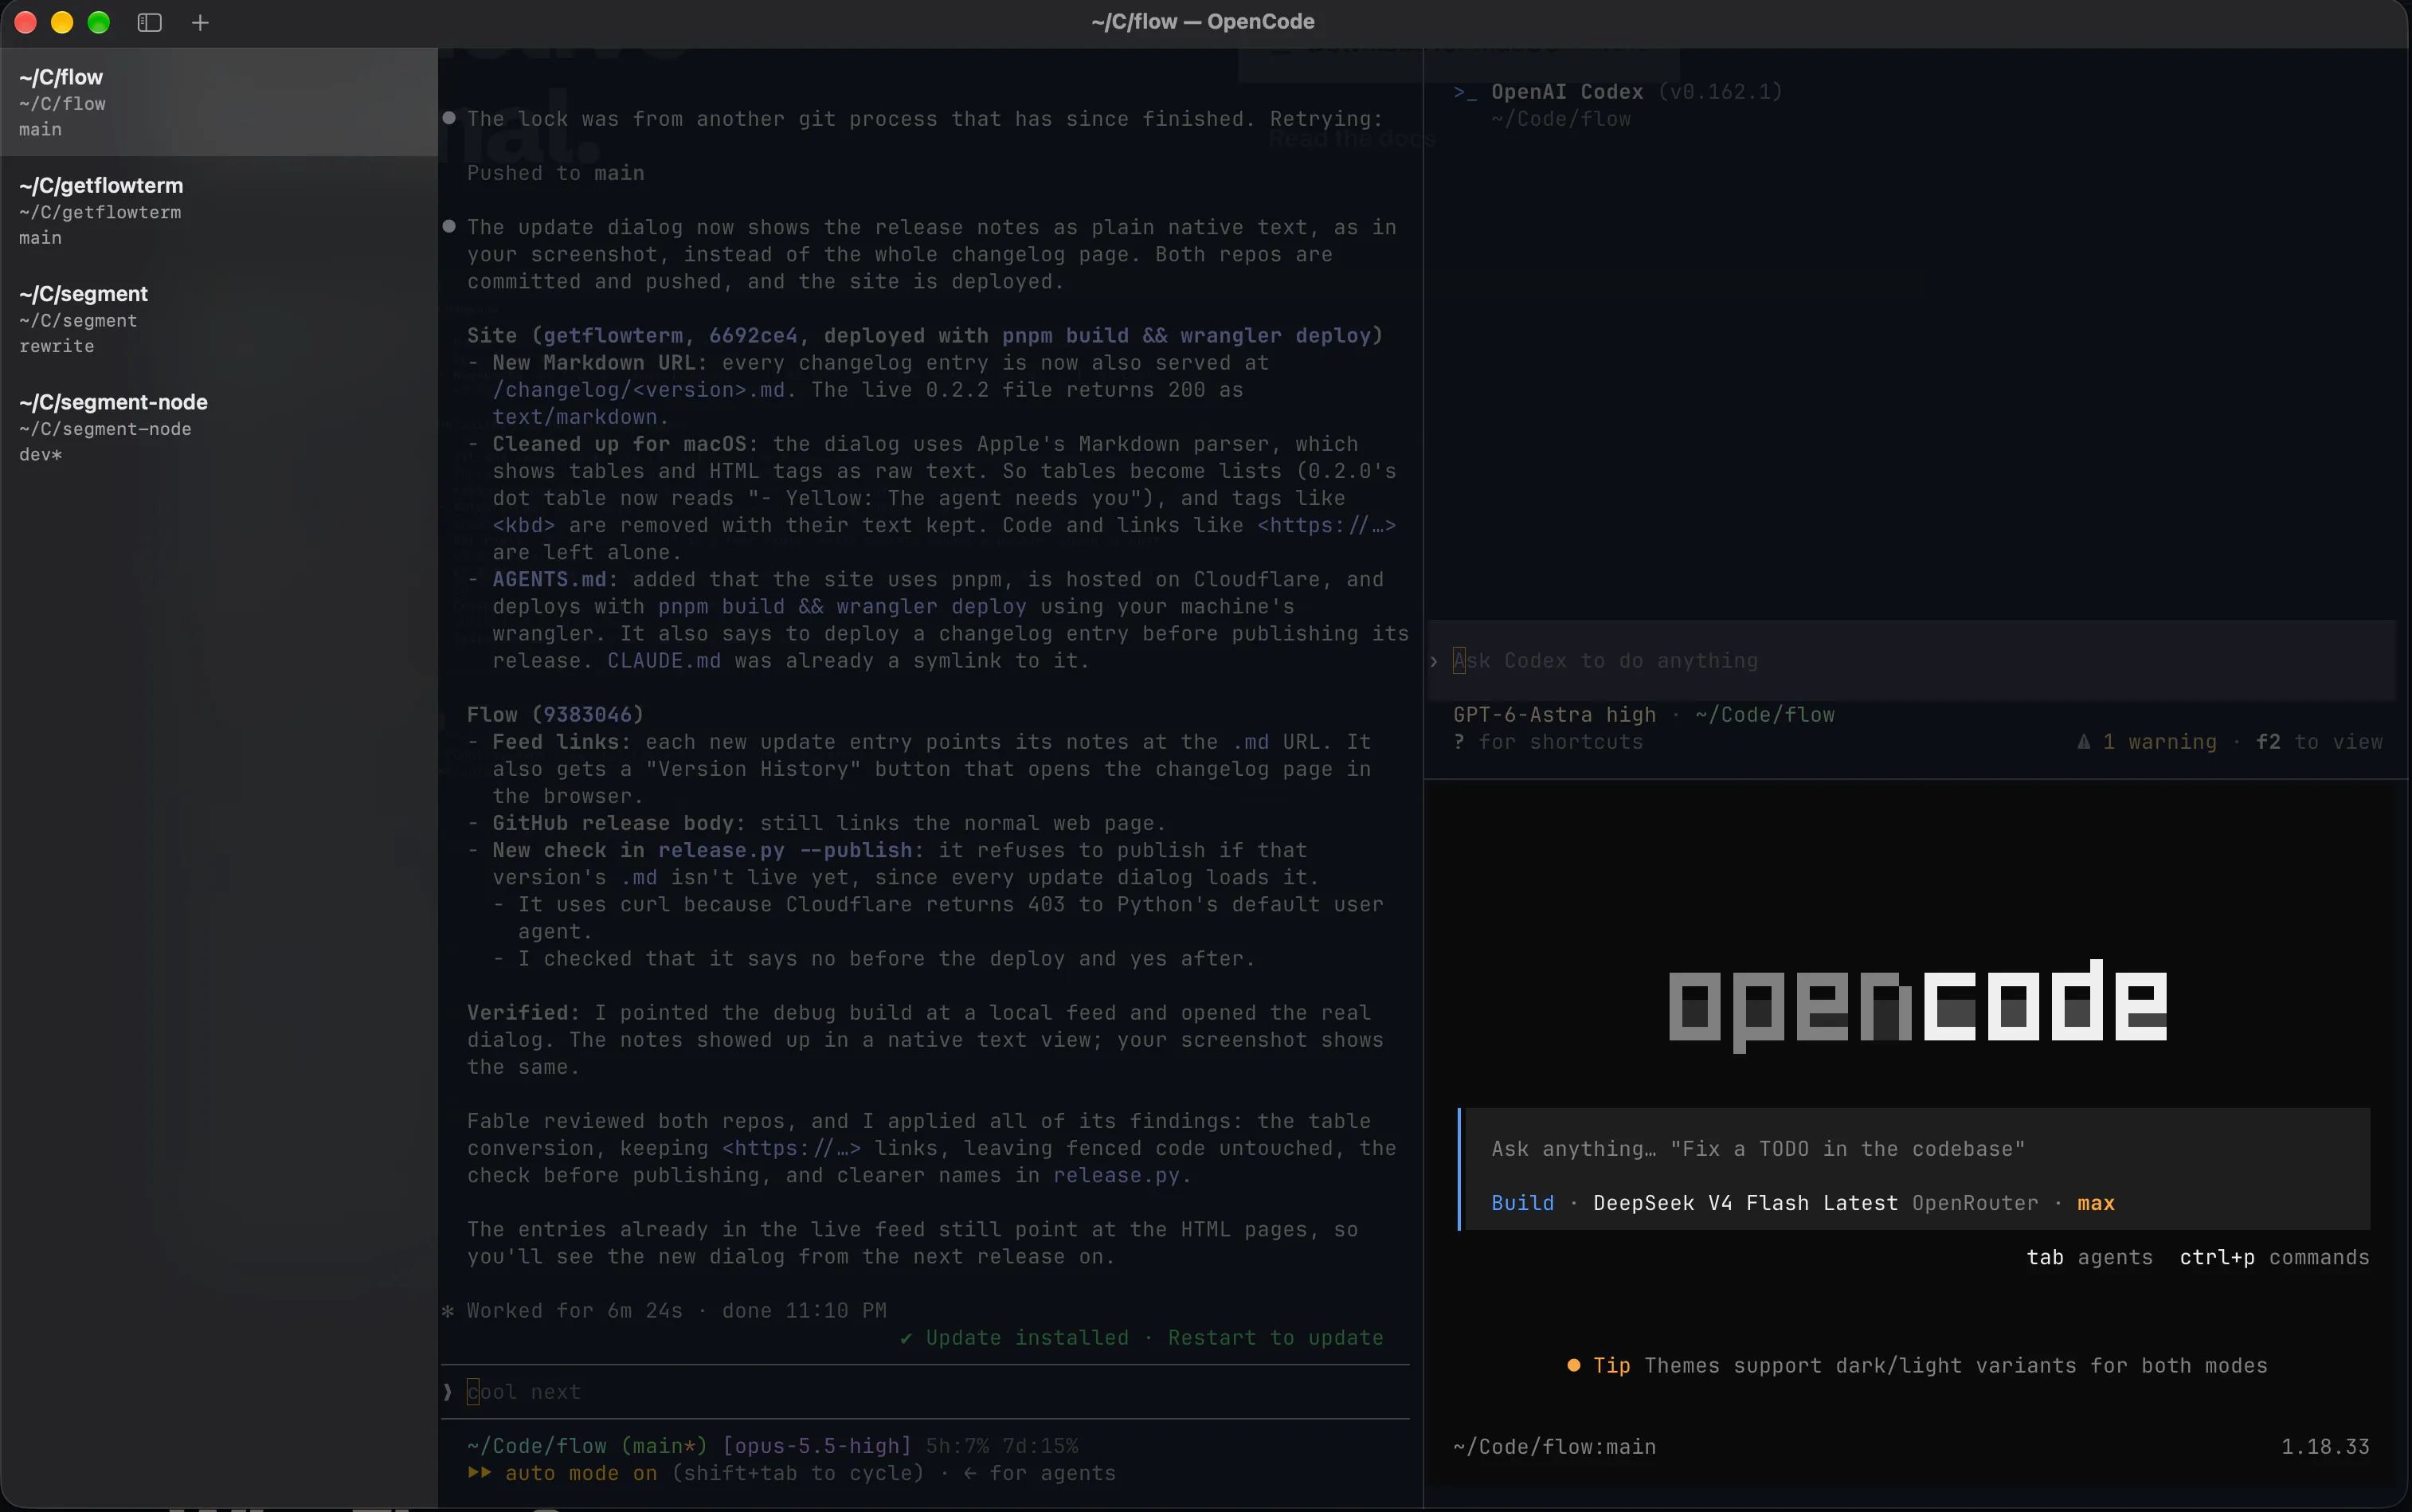This screenshot has width=2412, height=1512.
Task: Open the ~/C/segment-node workspace
Action: click(219, 427)
